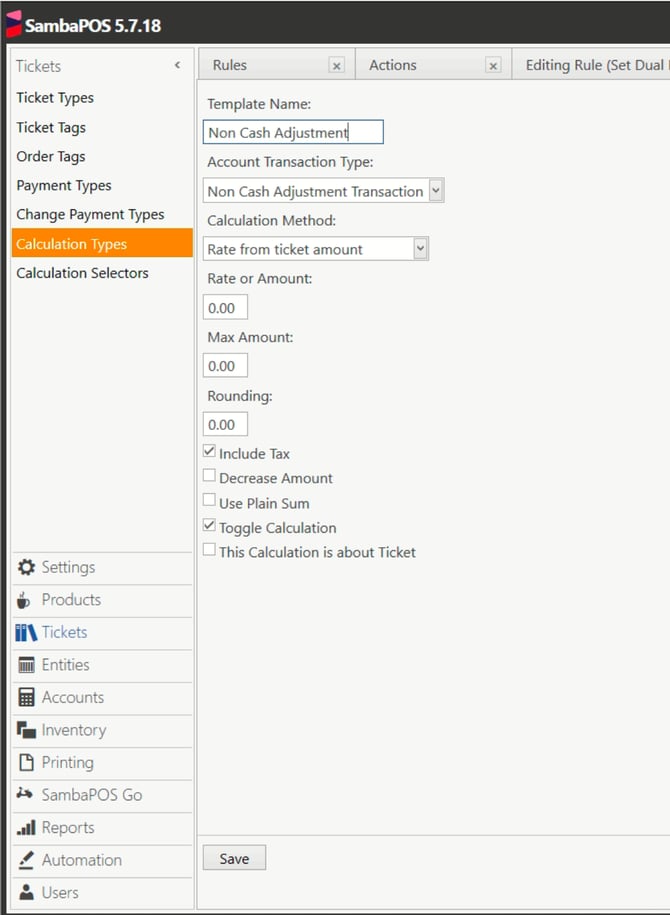The image size is (670, 915).
Task: Select Calculation Types in sidebar
Action: (x=102, y=243)
